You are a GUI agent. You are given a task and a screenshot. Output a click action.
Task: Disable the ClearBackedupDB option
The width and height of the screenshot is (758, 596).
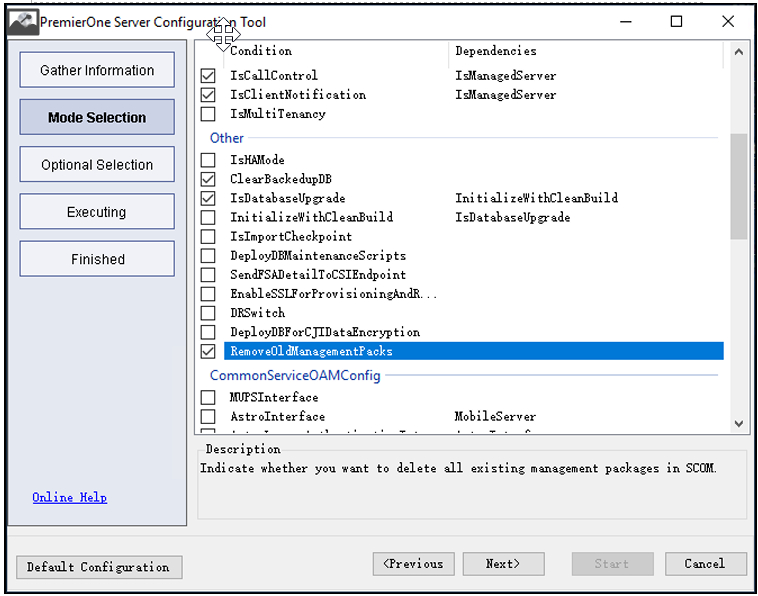point(208,179)
